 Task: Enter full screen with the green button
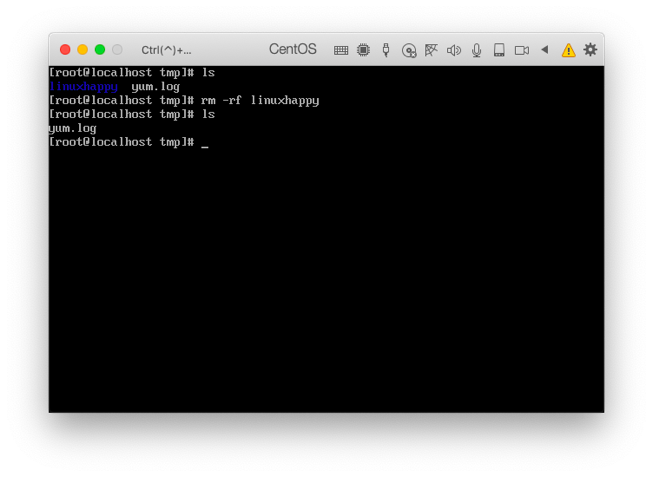pos(100,50)
